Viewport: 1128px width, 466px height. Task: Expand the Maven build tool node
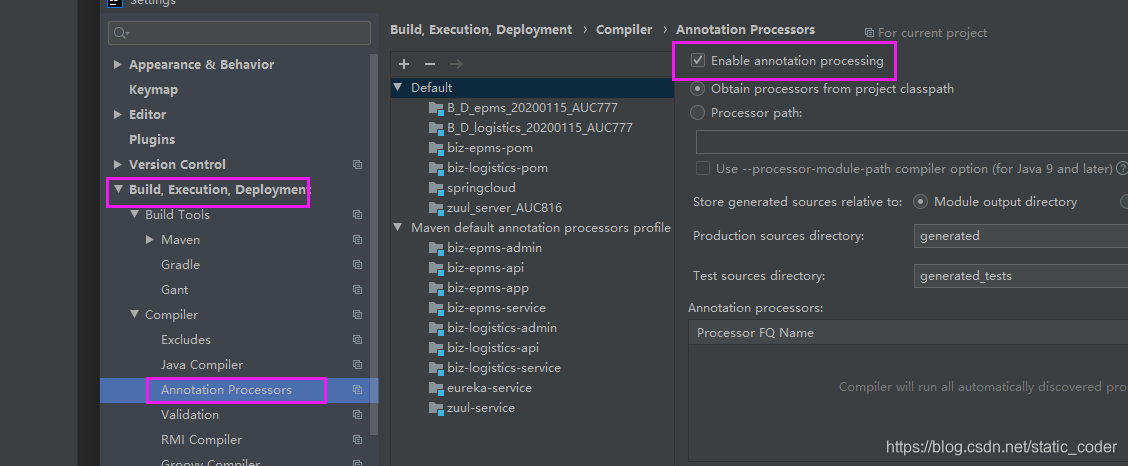click(150, 240)
